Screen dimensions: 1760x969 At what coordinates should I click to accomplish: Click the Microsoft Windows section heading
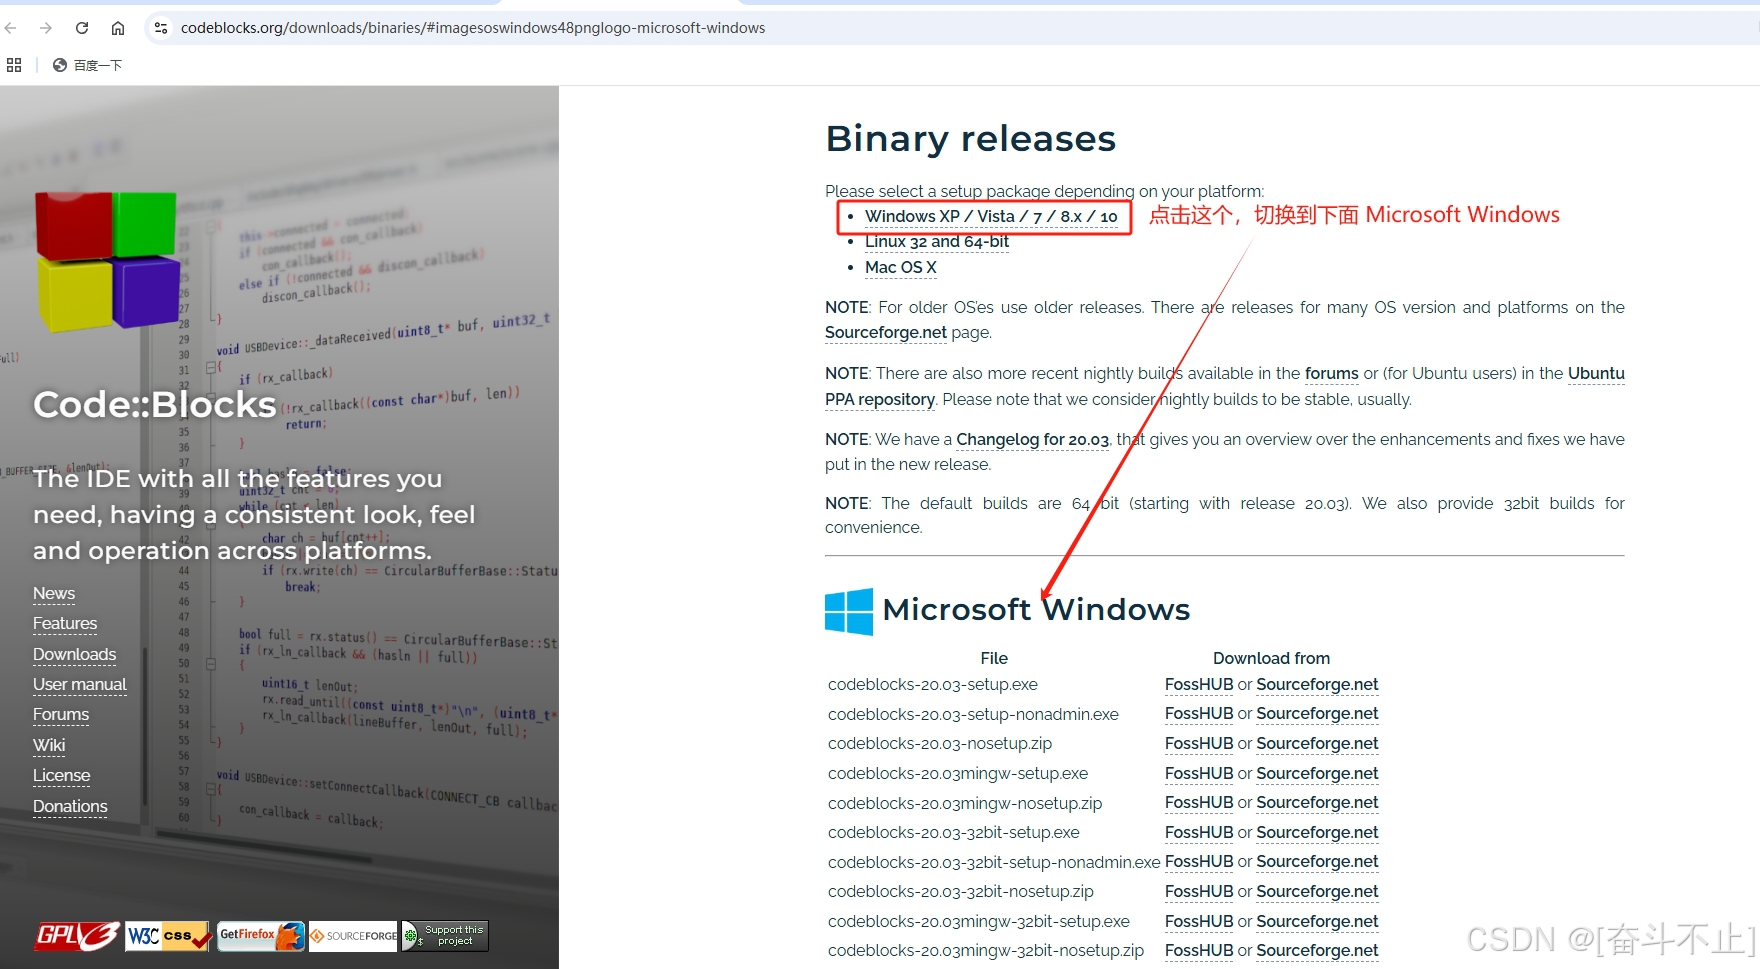(1036, 609)
